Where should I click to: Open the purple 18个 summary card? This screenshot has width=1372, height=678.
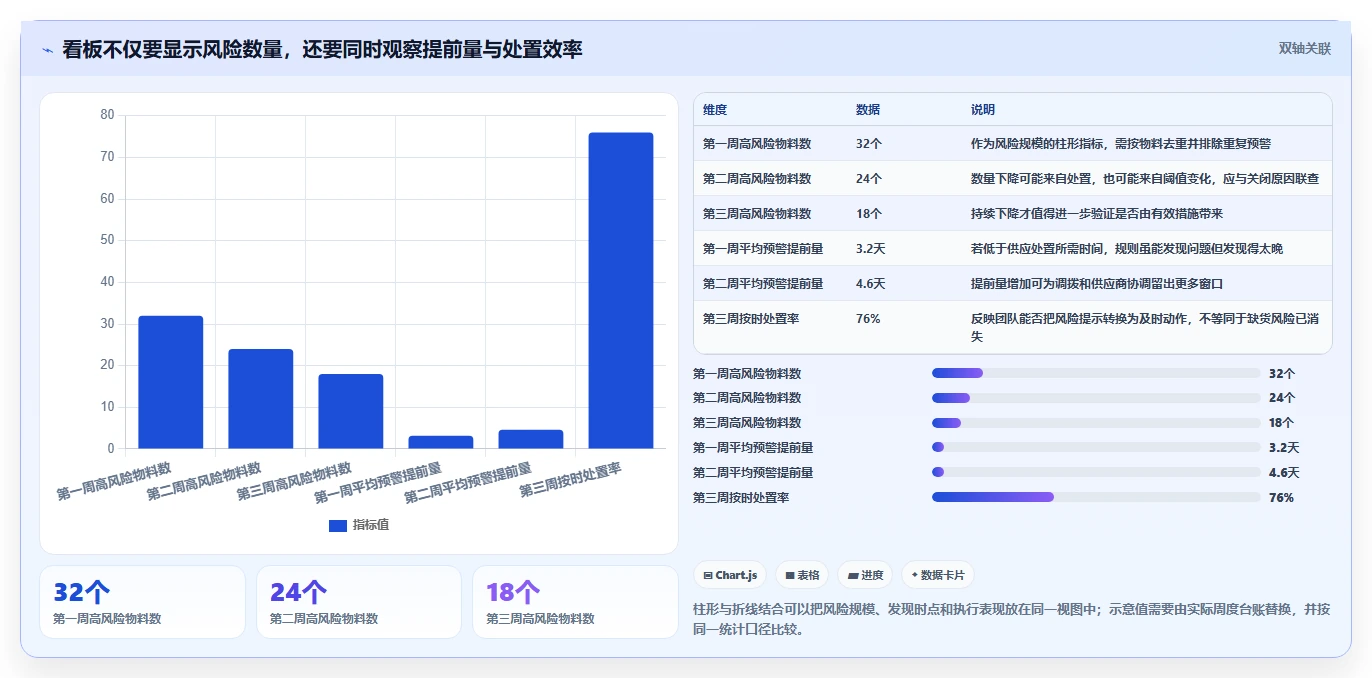[576, 602]
